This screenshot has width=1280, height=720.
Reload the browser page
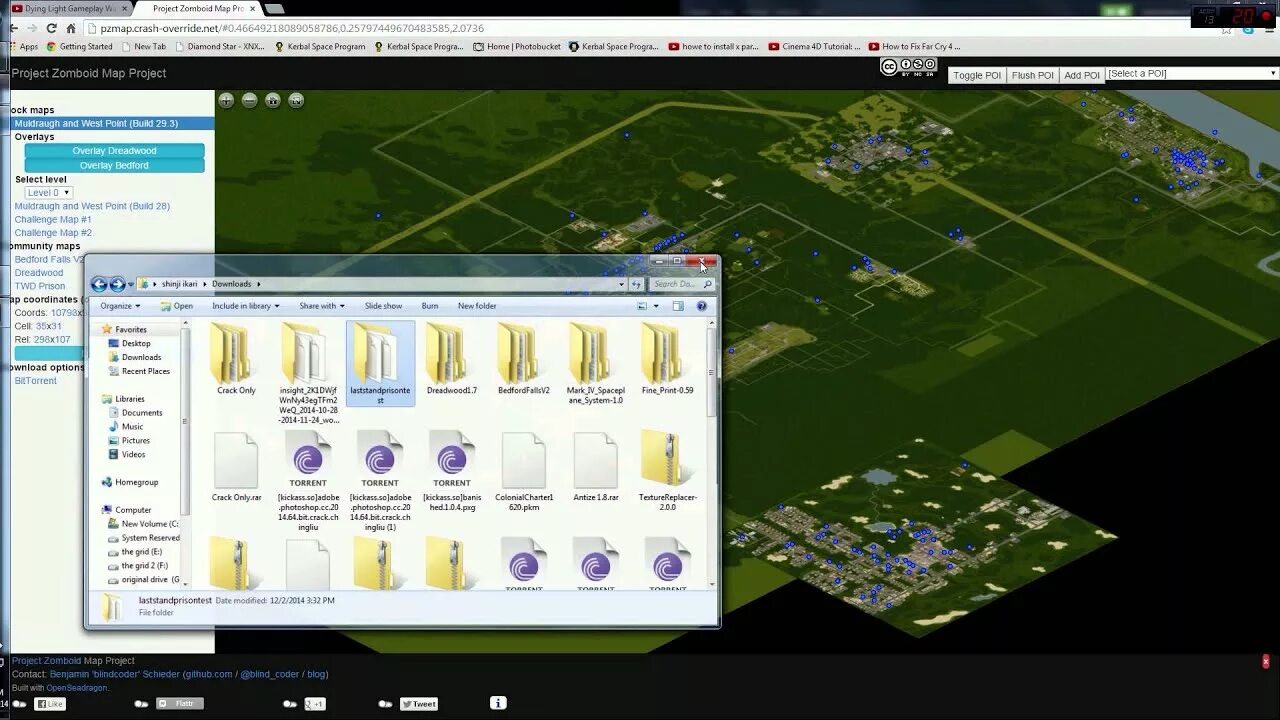(52, 29)
